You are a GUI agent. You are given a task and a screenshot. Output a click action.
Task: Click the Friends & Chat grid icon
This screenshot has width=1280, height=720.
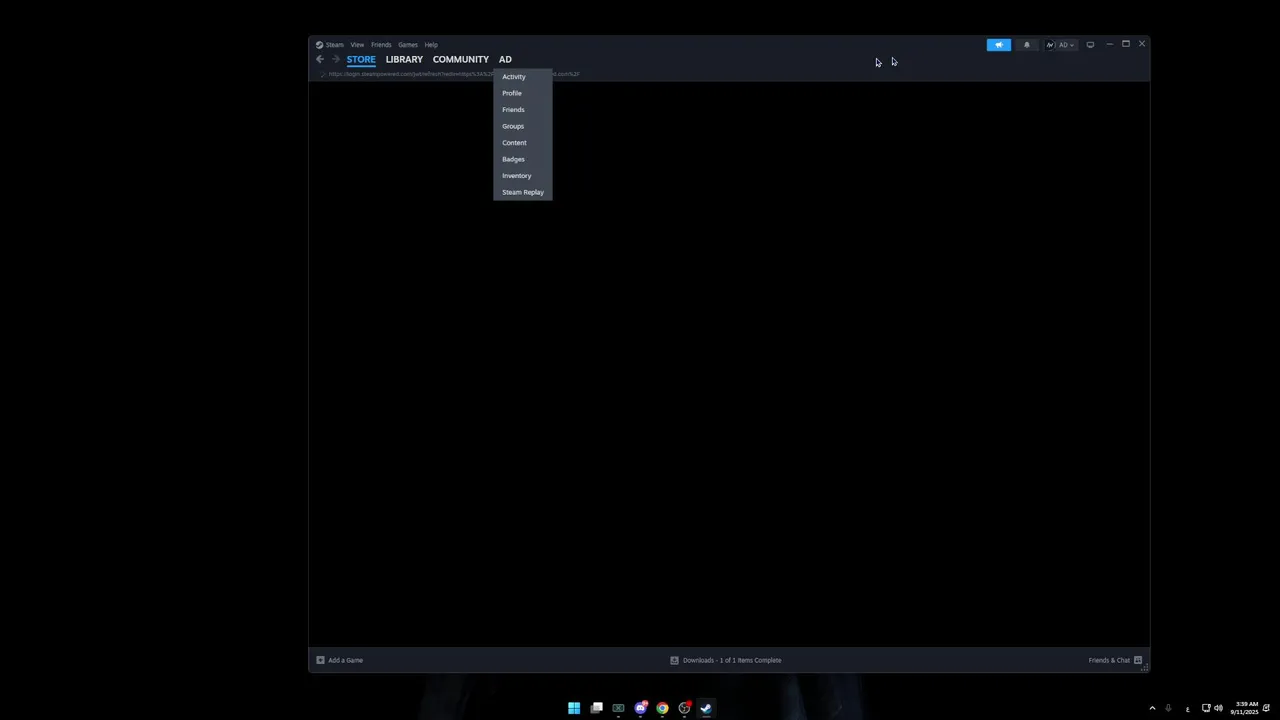point(1138,660)
